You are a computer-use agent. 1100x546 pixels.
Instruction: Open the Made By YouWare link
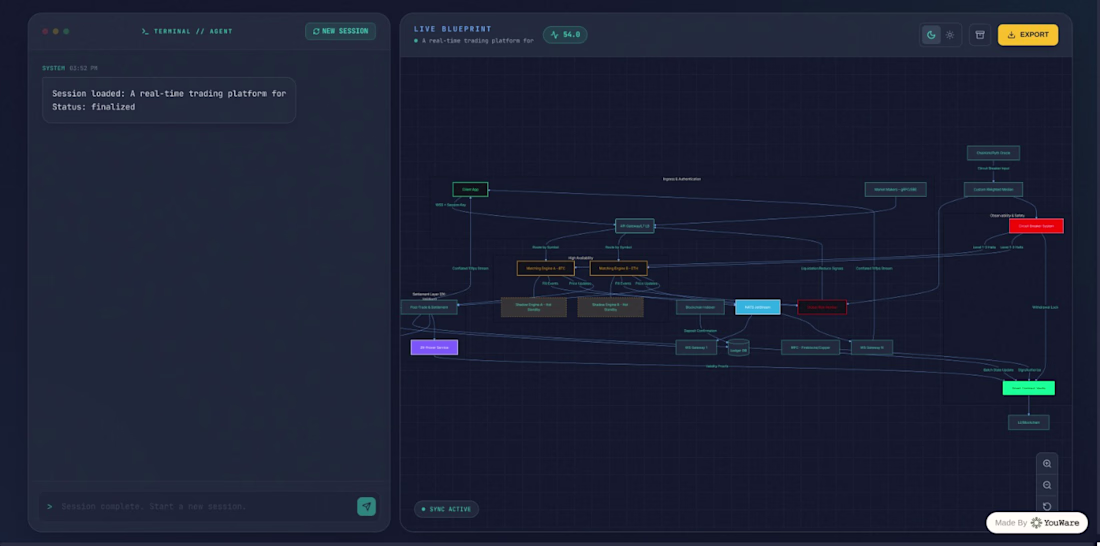coord(1037,523)
